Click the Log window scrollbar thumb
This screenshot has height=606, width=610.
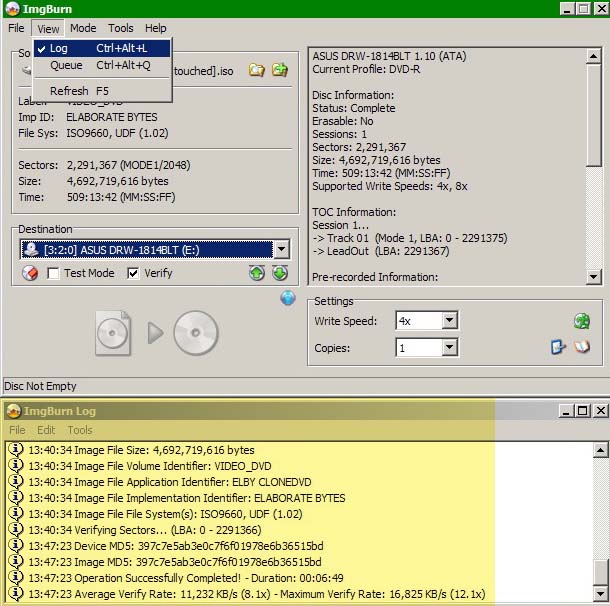tap(600, 572)
